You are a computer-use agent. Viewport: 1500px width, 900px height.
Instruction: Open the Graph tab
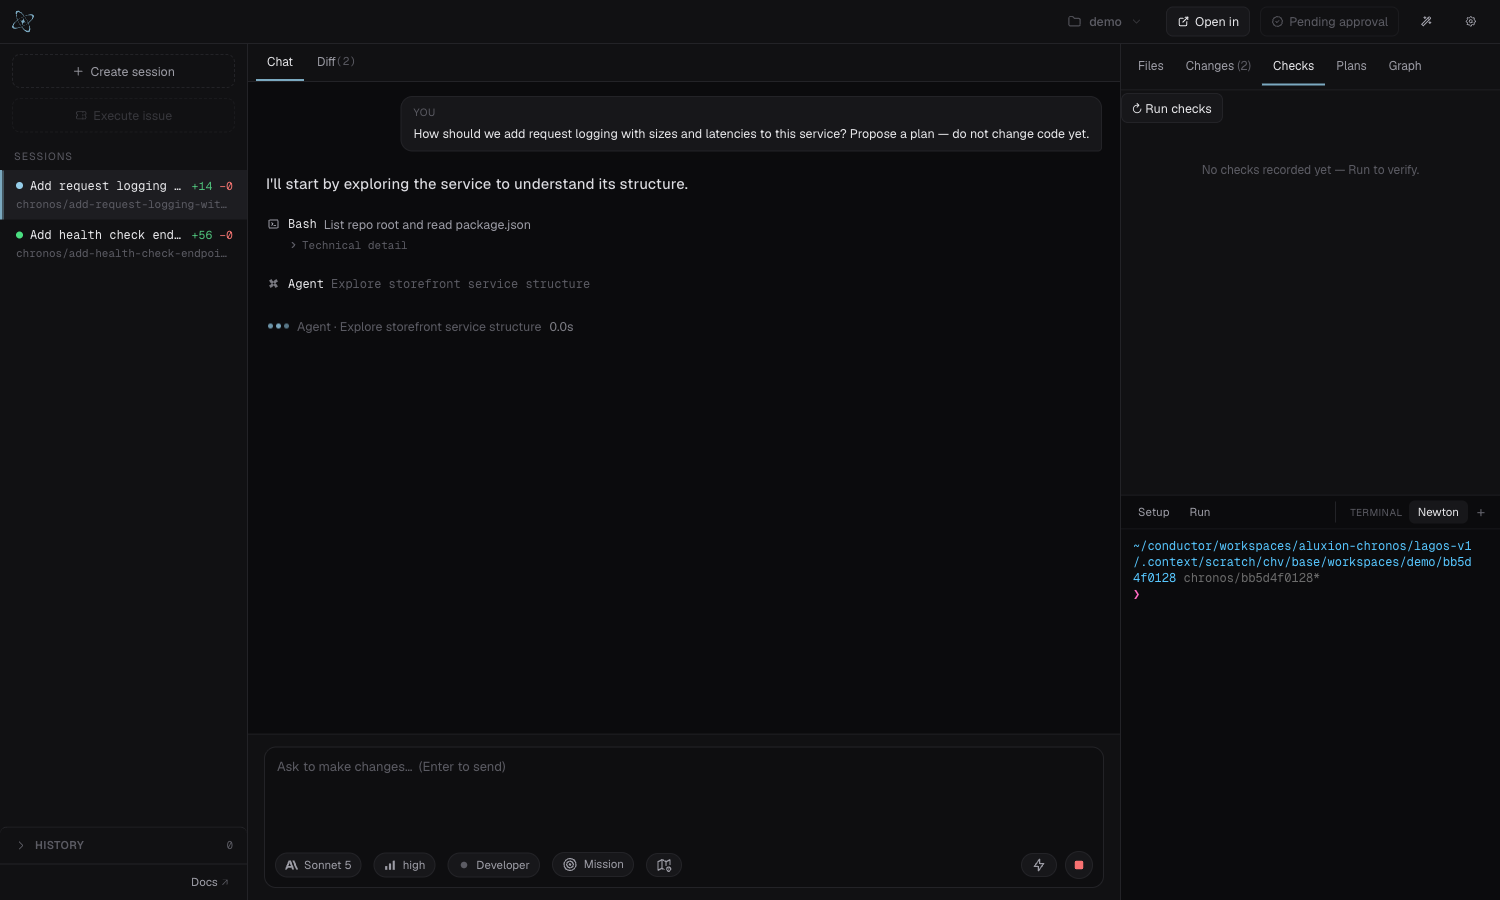click(1405, 66)
